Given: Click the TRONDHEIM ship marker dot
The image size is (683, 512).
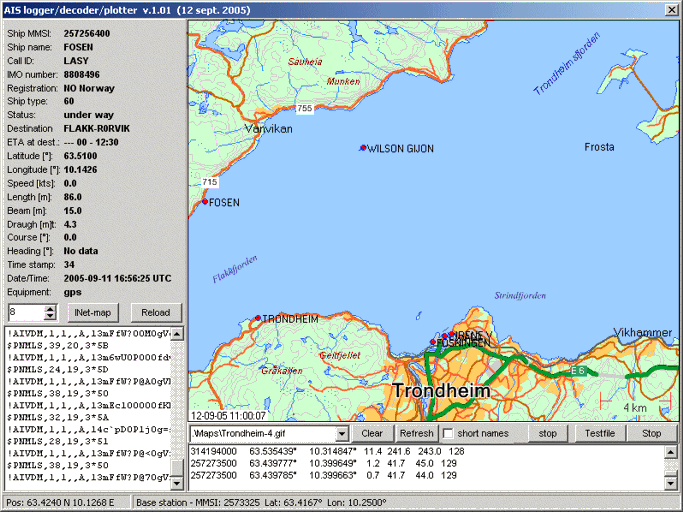Looking at the screenshot, I should [x=257, y=319].
